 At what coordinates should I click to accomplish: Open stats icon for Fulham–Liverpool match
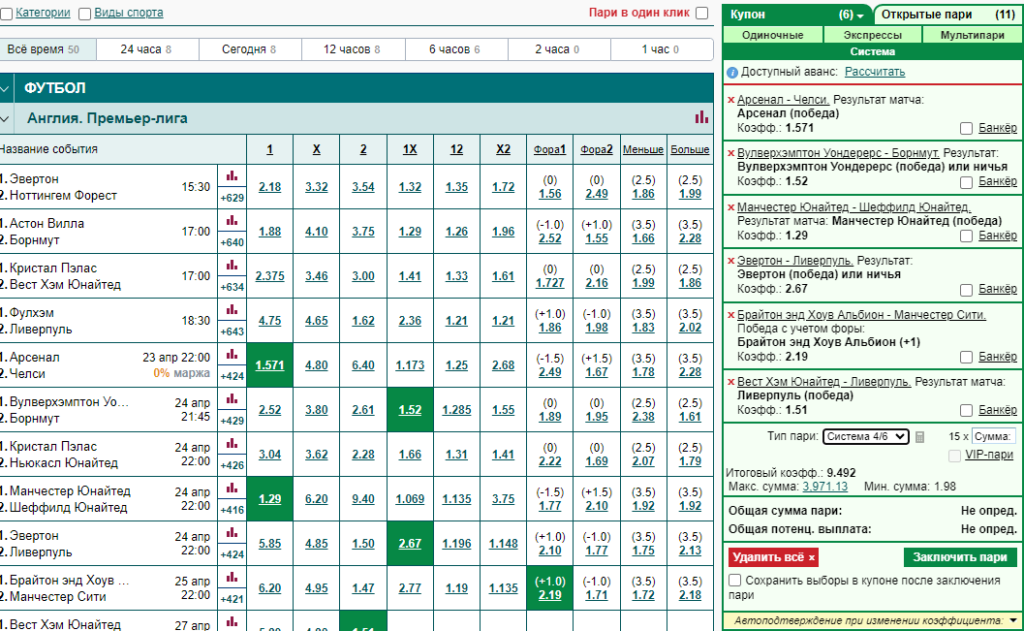(232, 310)
